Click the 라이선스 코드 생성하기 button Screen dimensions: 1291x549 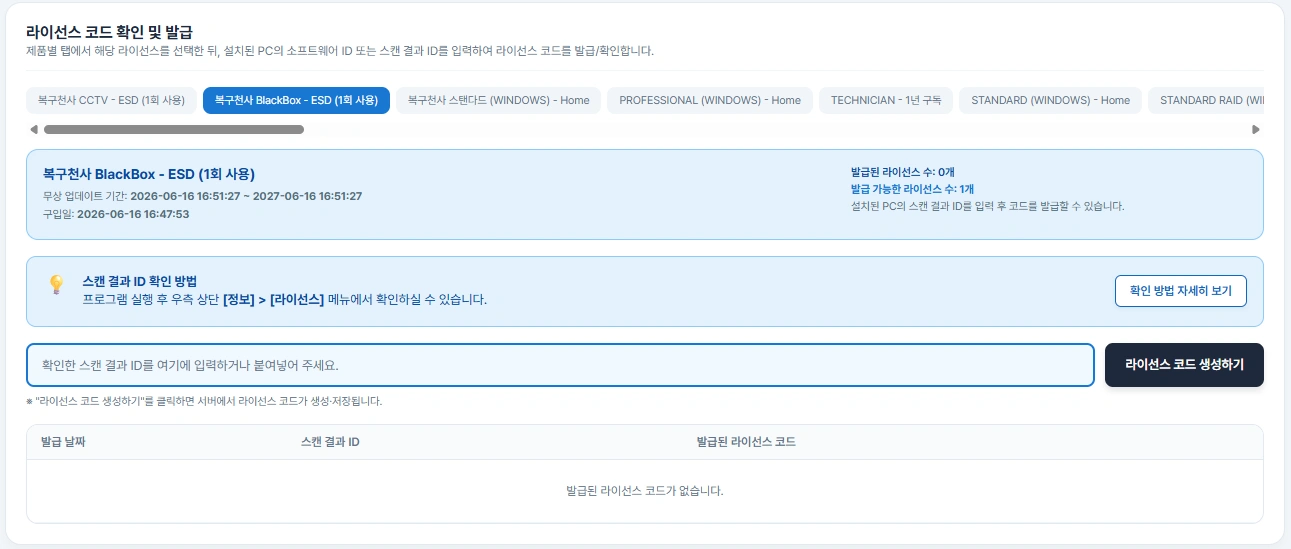[x=1184, y=365]
